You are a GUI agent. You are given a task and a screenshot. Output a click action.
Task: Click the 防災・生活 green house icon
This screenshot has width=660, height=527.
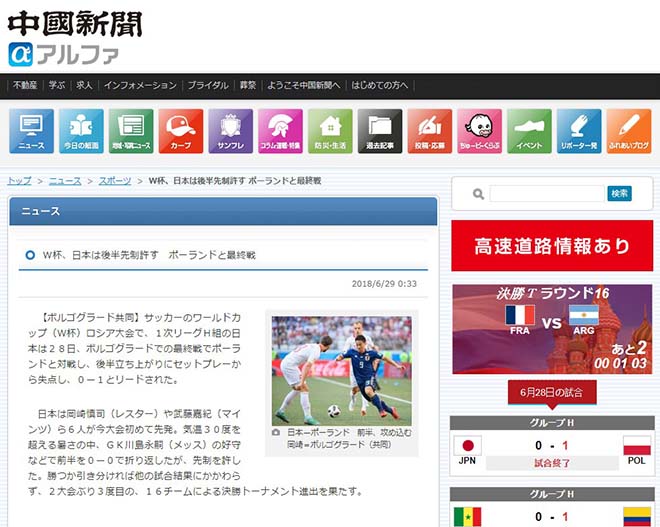coord(330,131)
